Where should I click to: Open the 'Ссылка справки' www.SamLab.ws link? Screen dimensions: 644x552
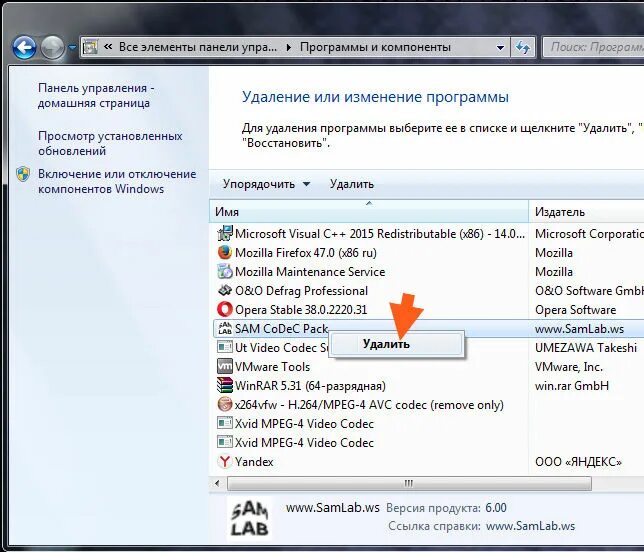click(x=530, y=526)
